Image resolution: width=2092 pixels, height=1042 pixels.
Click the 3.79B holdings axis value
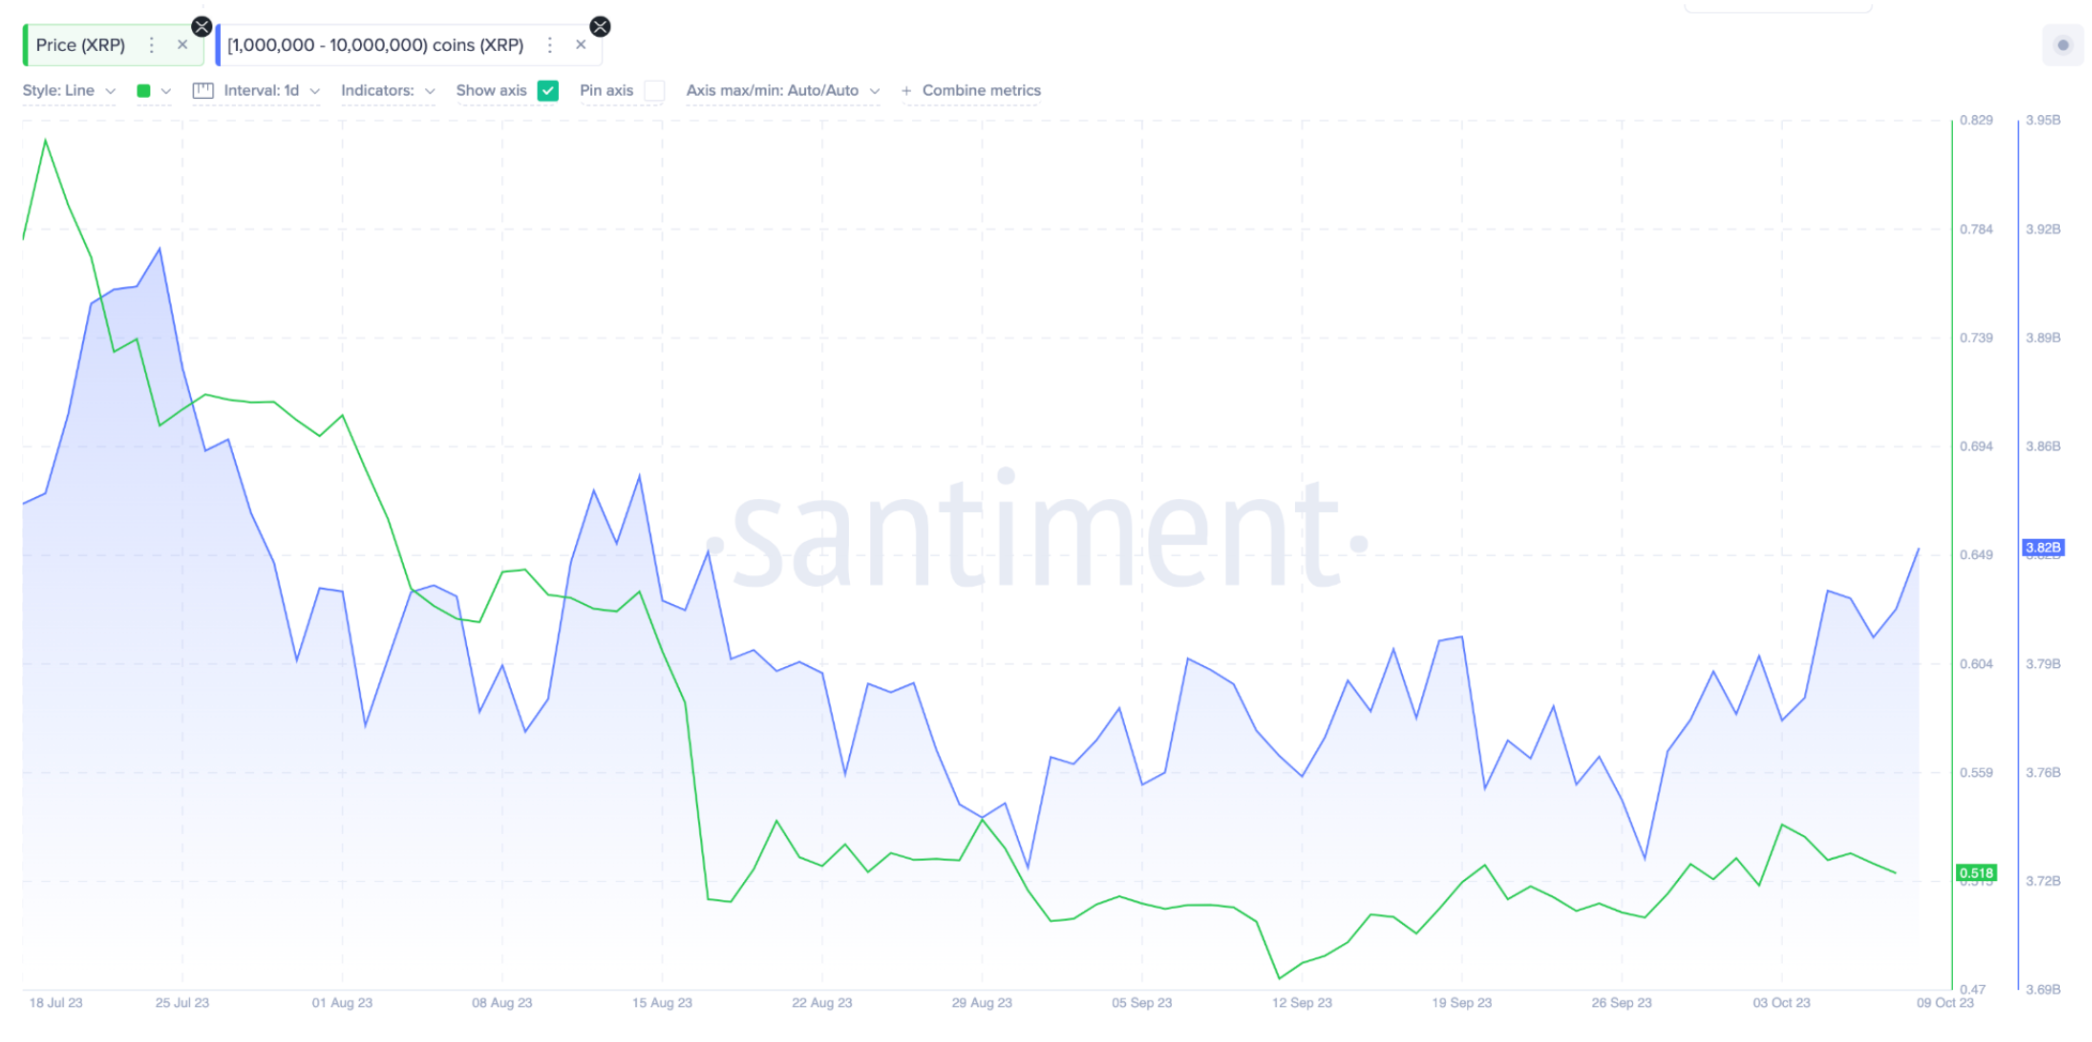[x=2043, y=664]
